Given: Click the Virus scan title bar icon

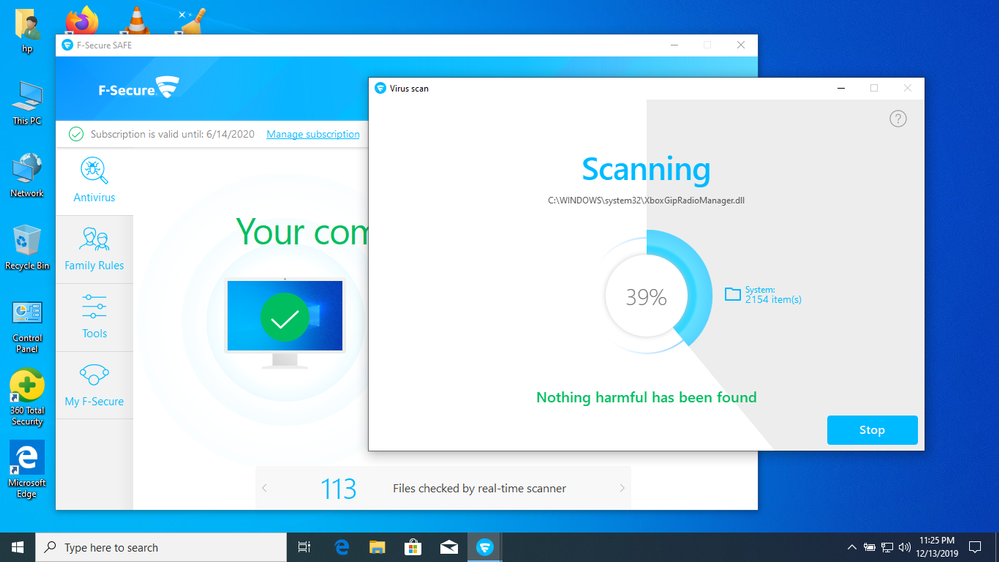Looking at the screenshot, I should click(380, 88).
